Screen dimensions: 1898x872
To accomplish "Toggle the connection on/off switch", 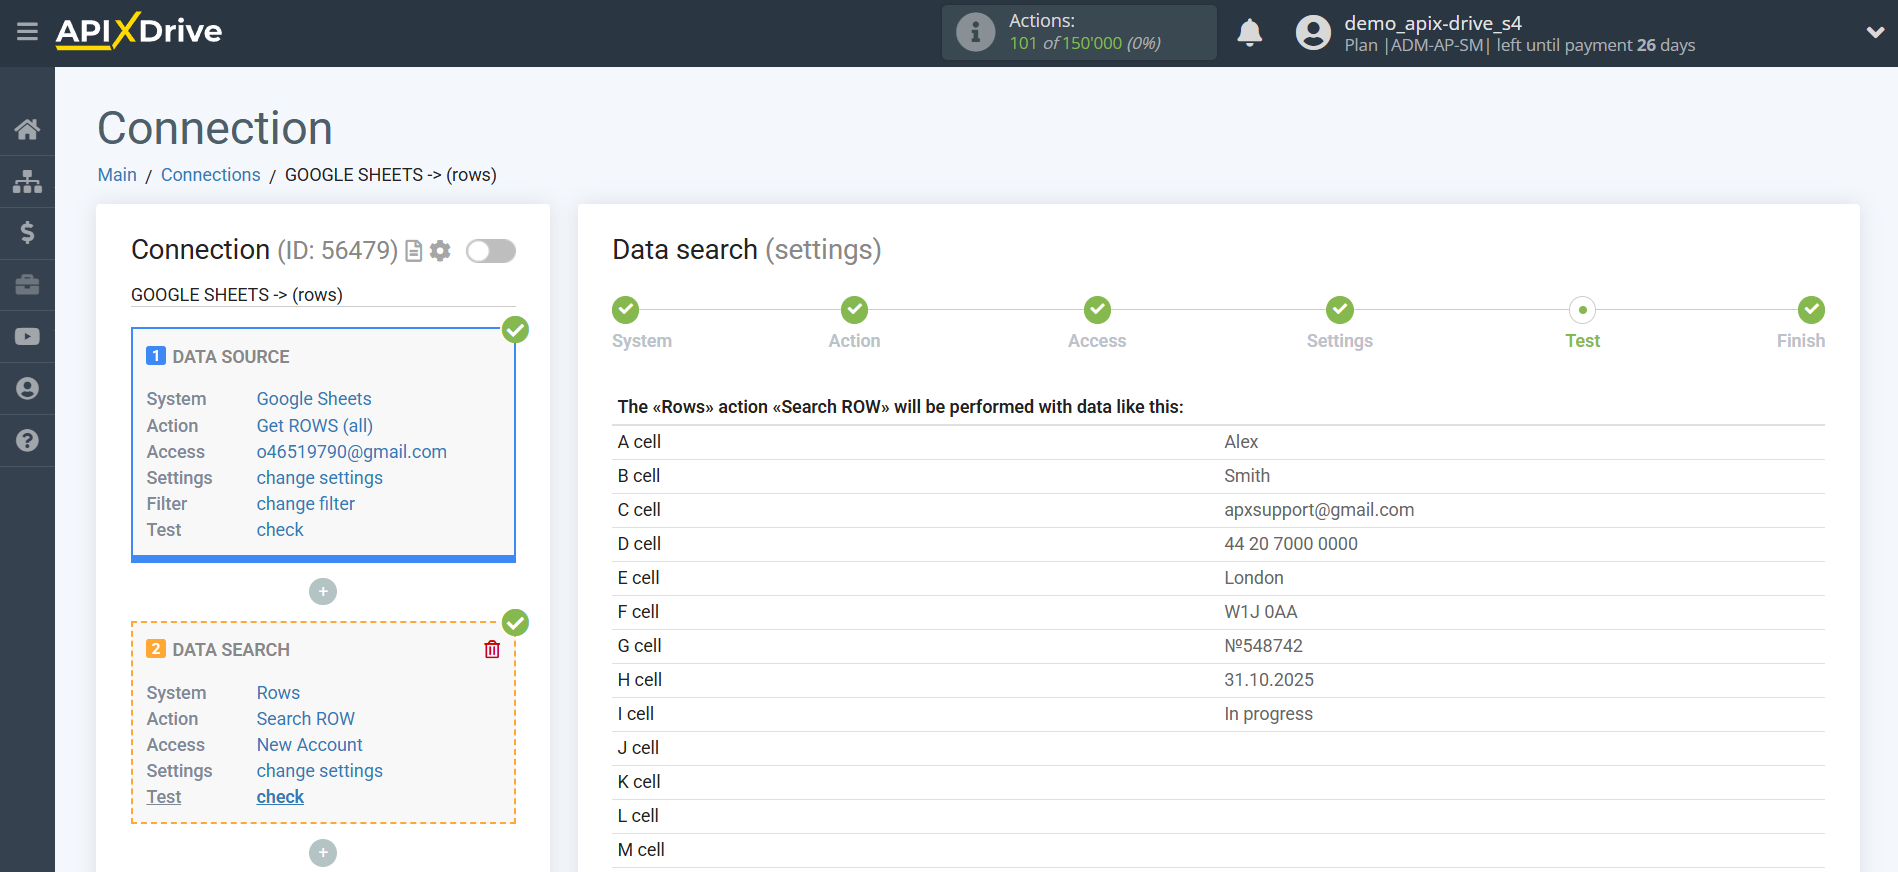I will (491, 251).
